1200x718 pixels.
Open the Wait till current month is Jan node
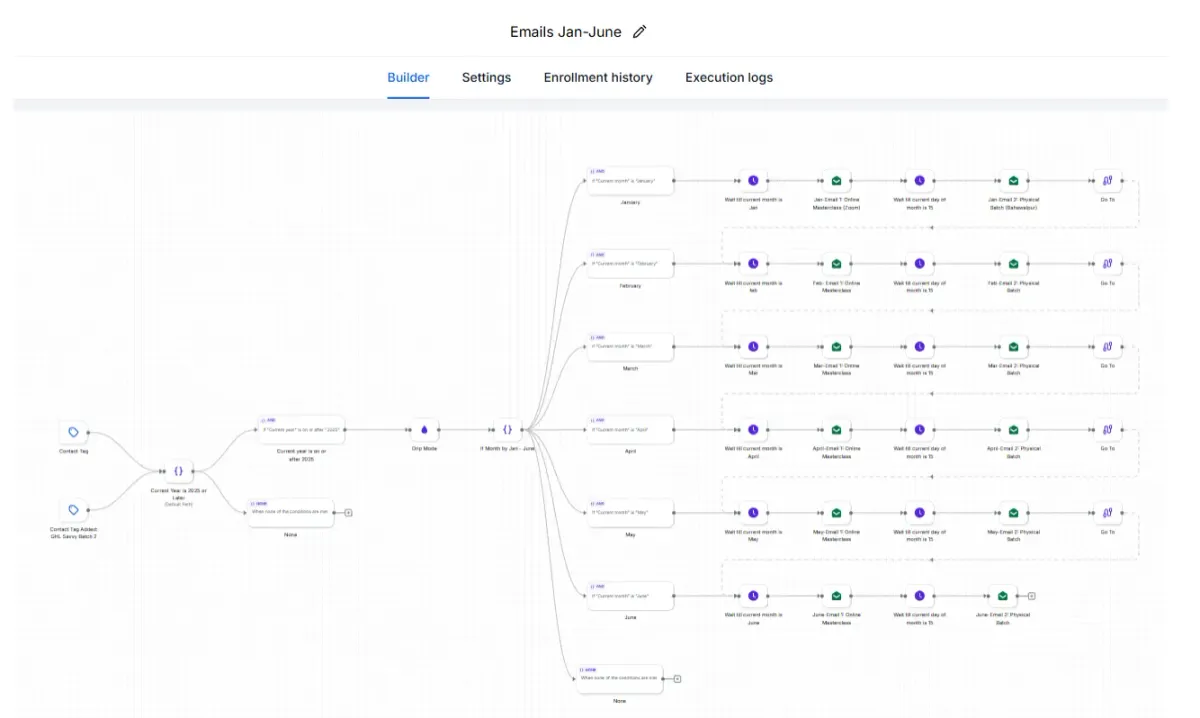tap(753, 181)
